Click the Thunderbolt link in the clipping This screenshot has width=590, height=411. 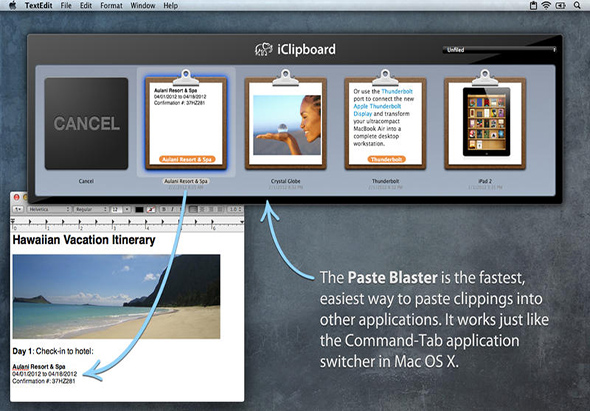[x=397, y=91]
